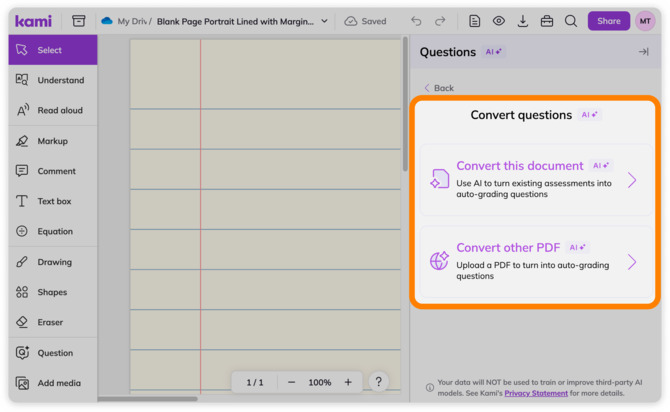
Task: Select the Comment tool
Action: pyautogui.click(x=53, y=171)
